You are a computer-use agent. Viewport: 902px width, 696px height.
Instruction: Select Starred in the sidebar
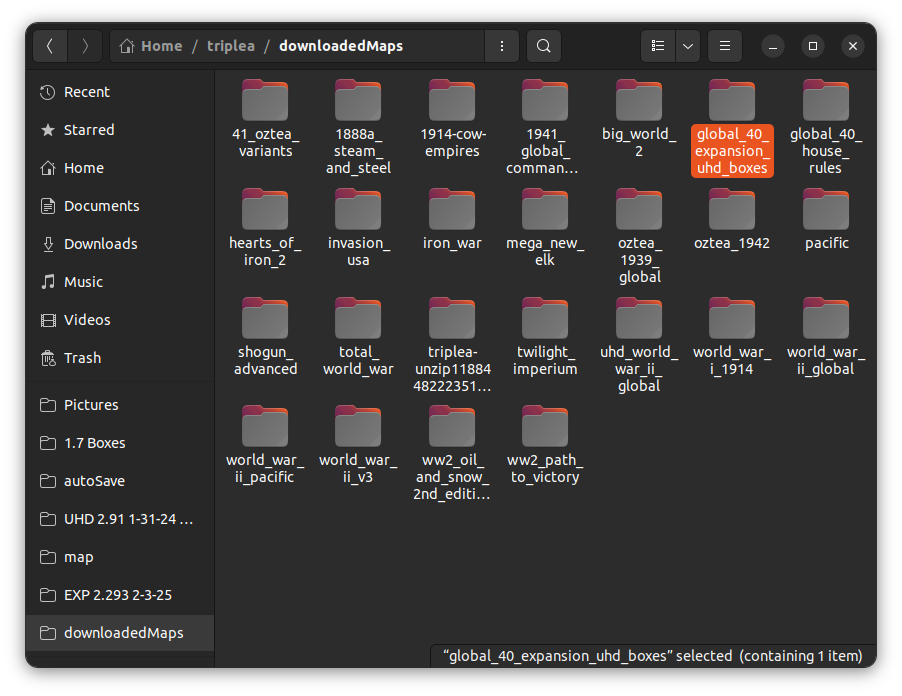point(88,130)
